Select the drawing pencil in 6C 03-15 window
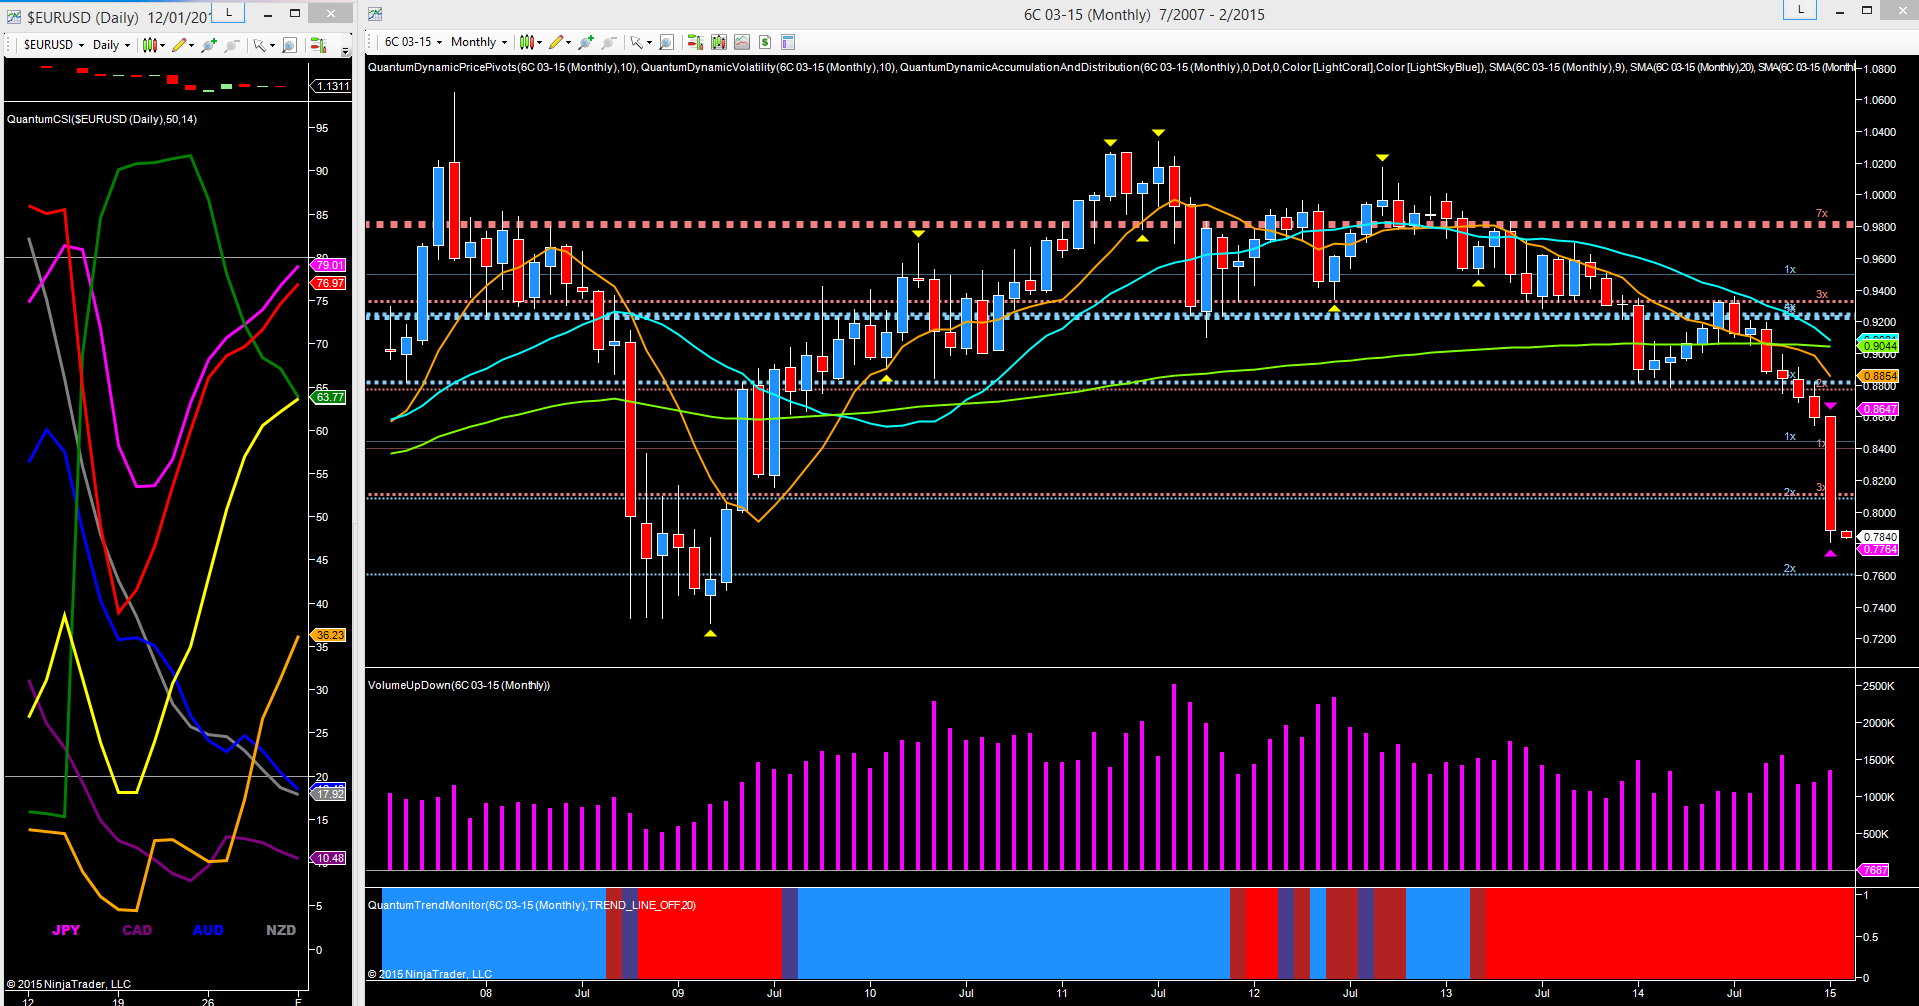This screenshot has height=1006, width=1919. (x=556, y=42)
